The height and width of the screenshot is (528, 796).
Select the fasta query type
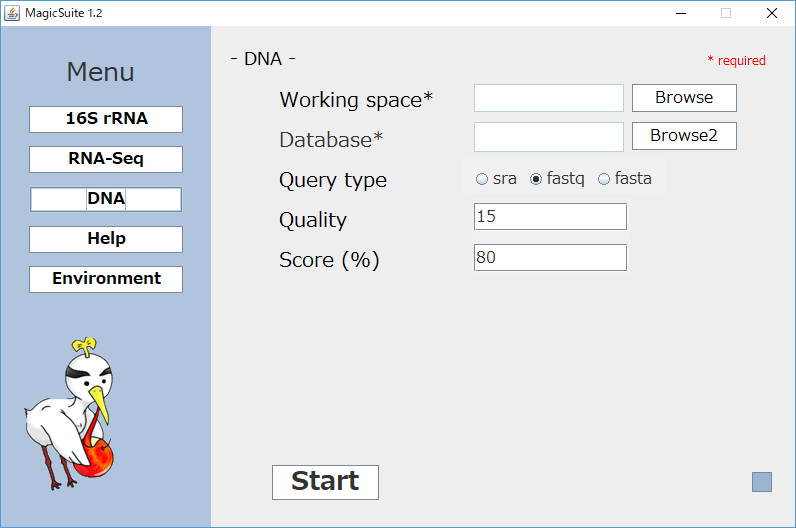(625, 179)
